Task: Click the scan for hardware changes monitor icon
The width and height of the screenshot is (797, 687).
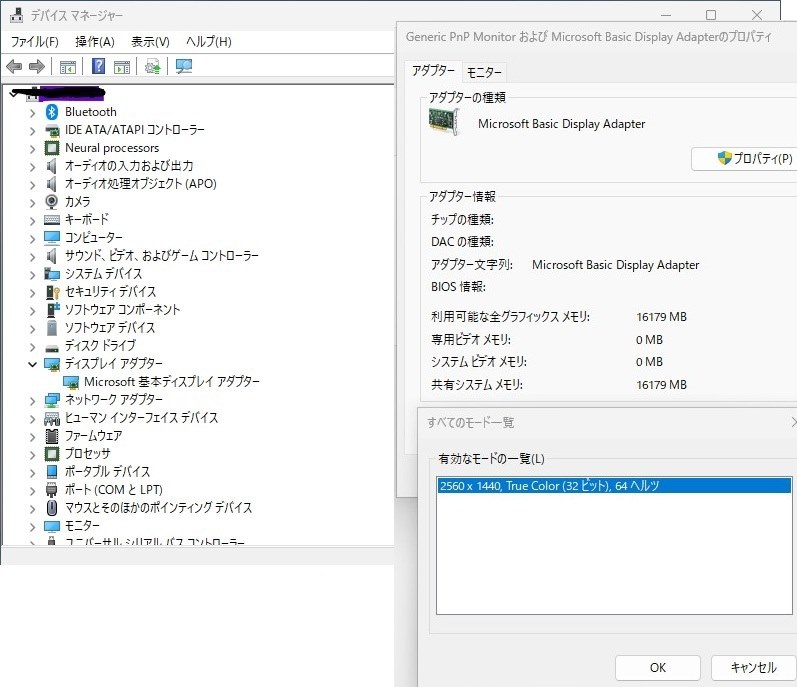Action: [183, 66]
